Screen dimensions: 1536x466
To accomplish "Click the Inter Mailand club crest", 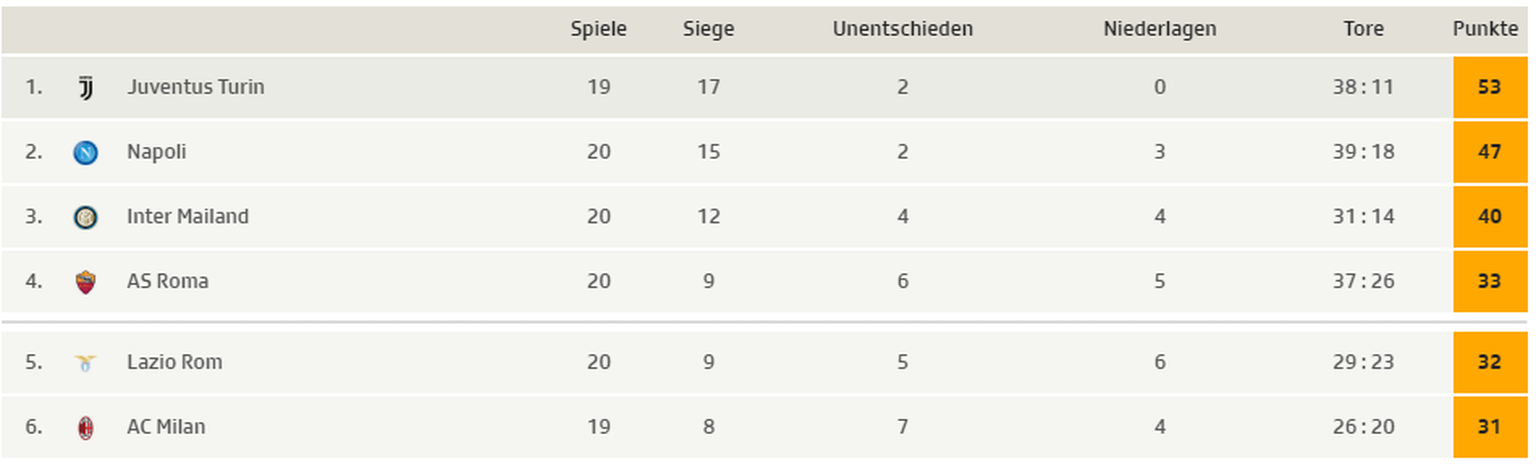I will pos(86,217).
